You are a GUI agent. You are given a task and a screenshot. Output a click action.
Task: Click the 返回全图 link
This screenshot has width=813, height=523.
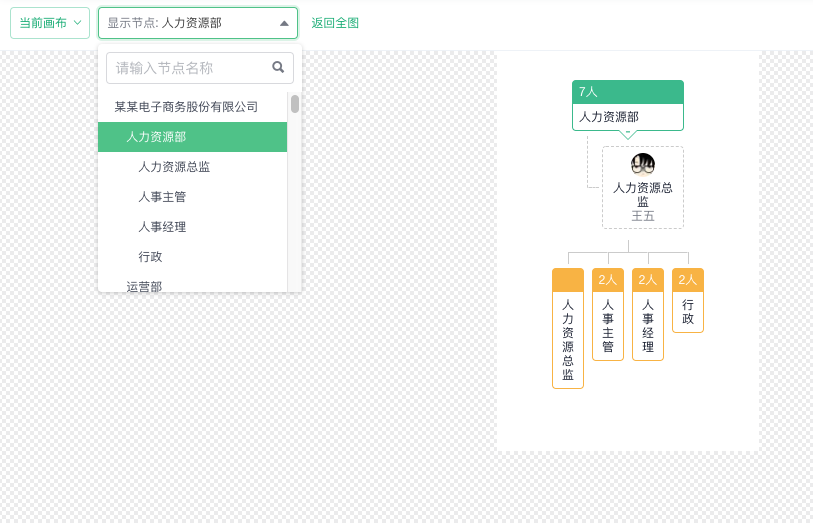335,23
